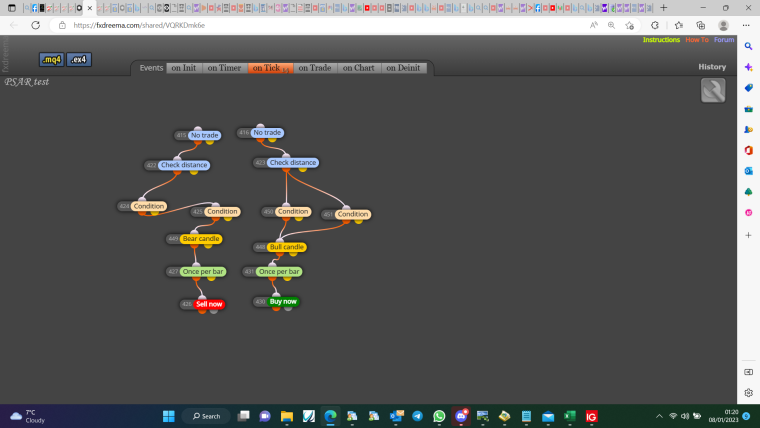The height and width of the screenshot is (428, 760).
Task: Click the address bar URL
Action: (x=139, y=25)
